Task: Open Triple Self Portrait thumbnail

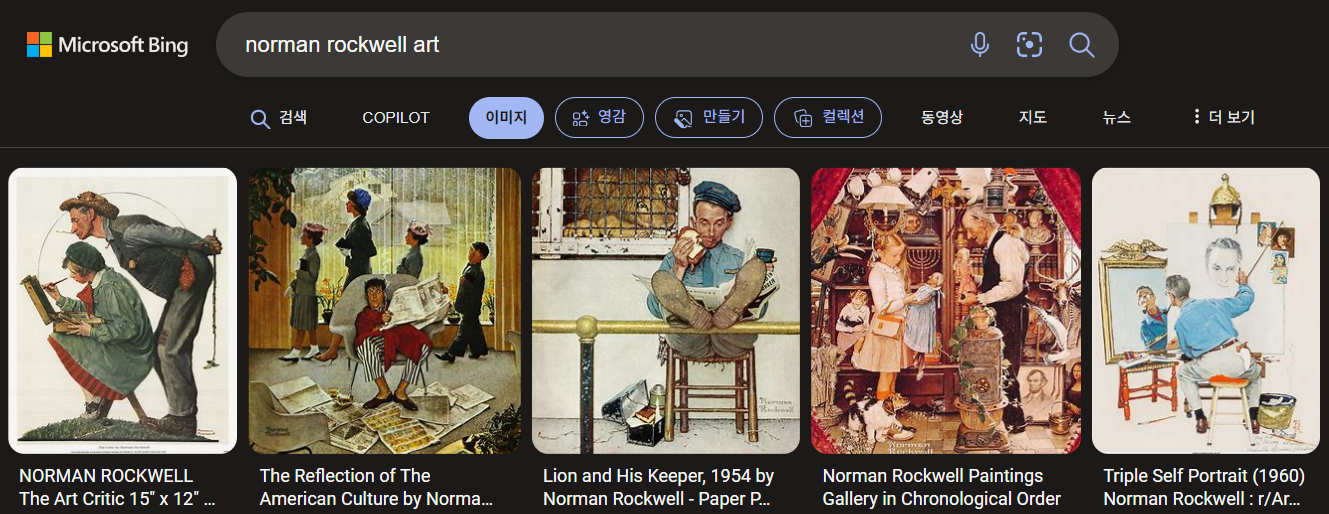Action: pyautogui.click(x=1206, y=311)
